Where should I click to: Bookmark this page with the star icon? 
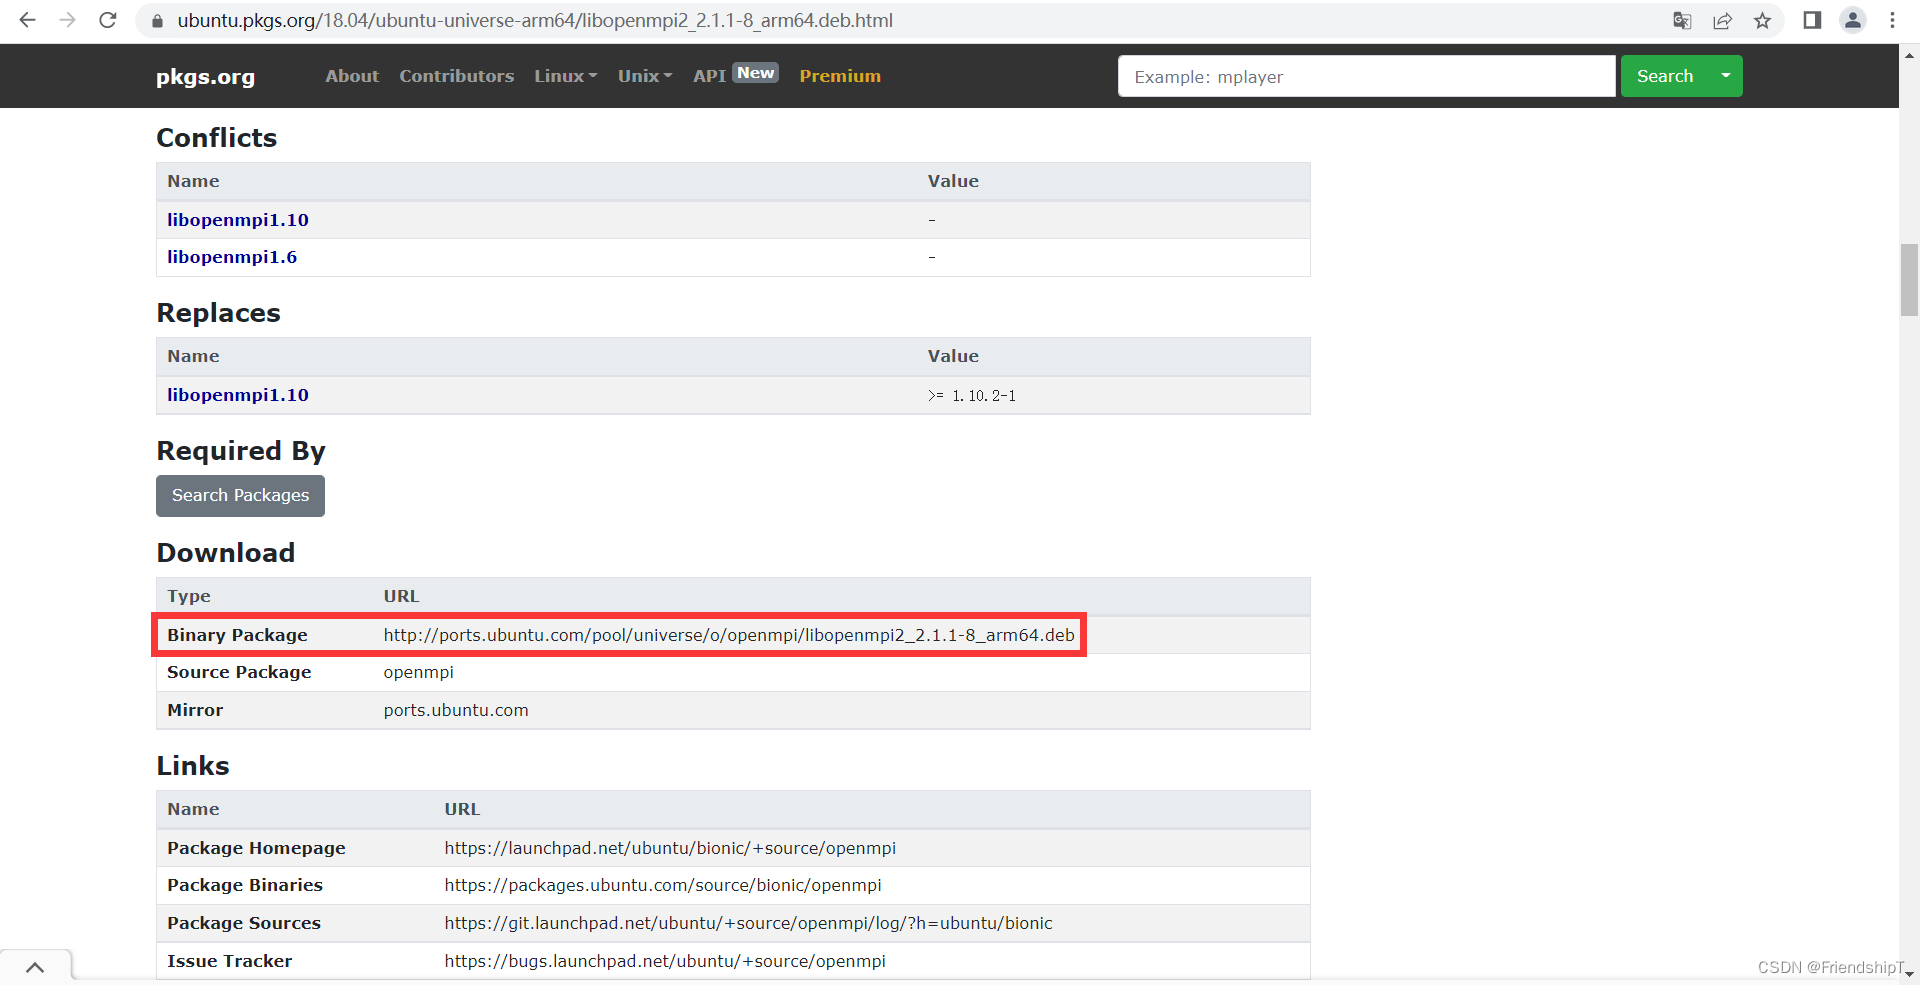[x=1762, y=21]
